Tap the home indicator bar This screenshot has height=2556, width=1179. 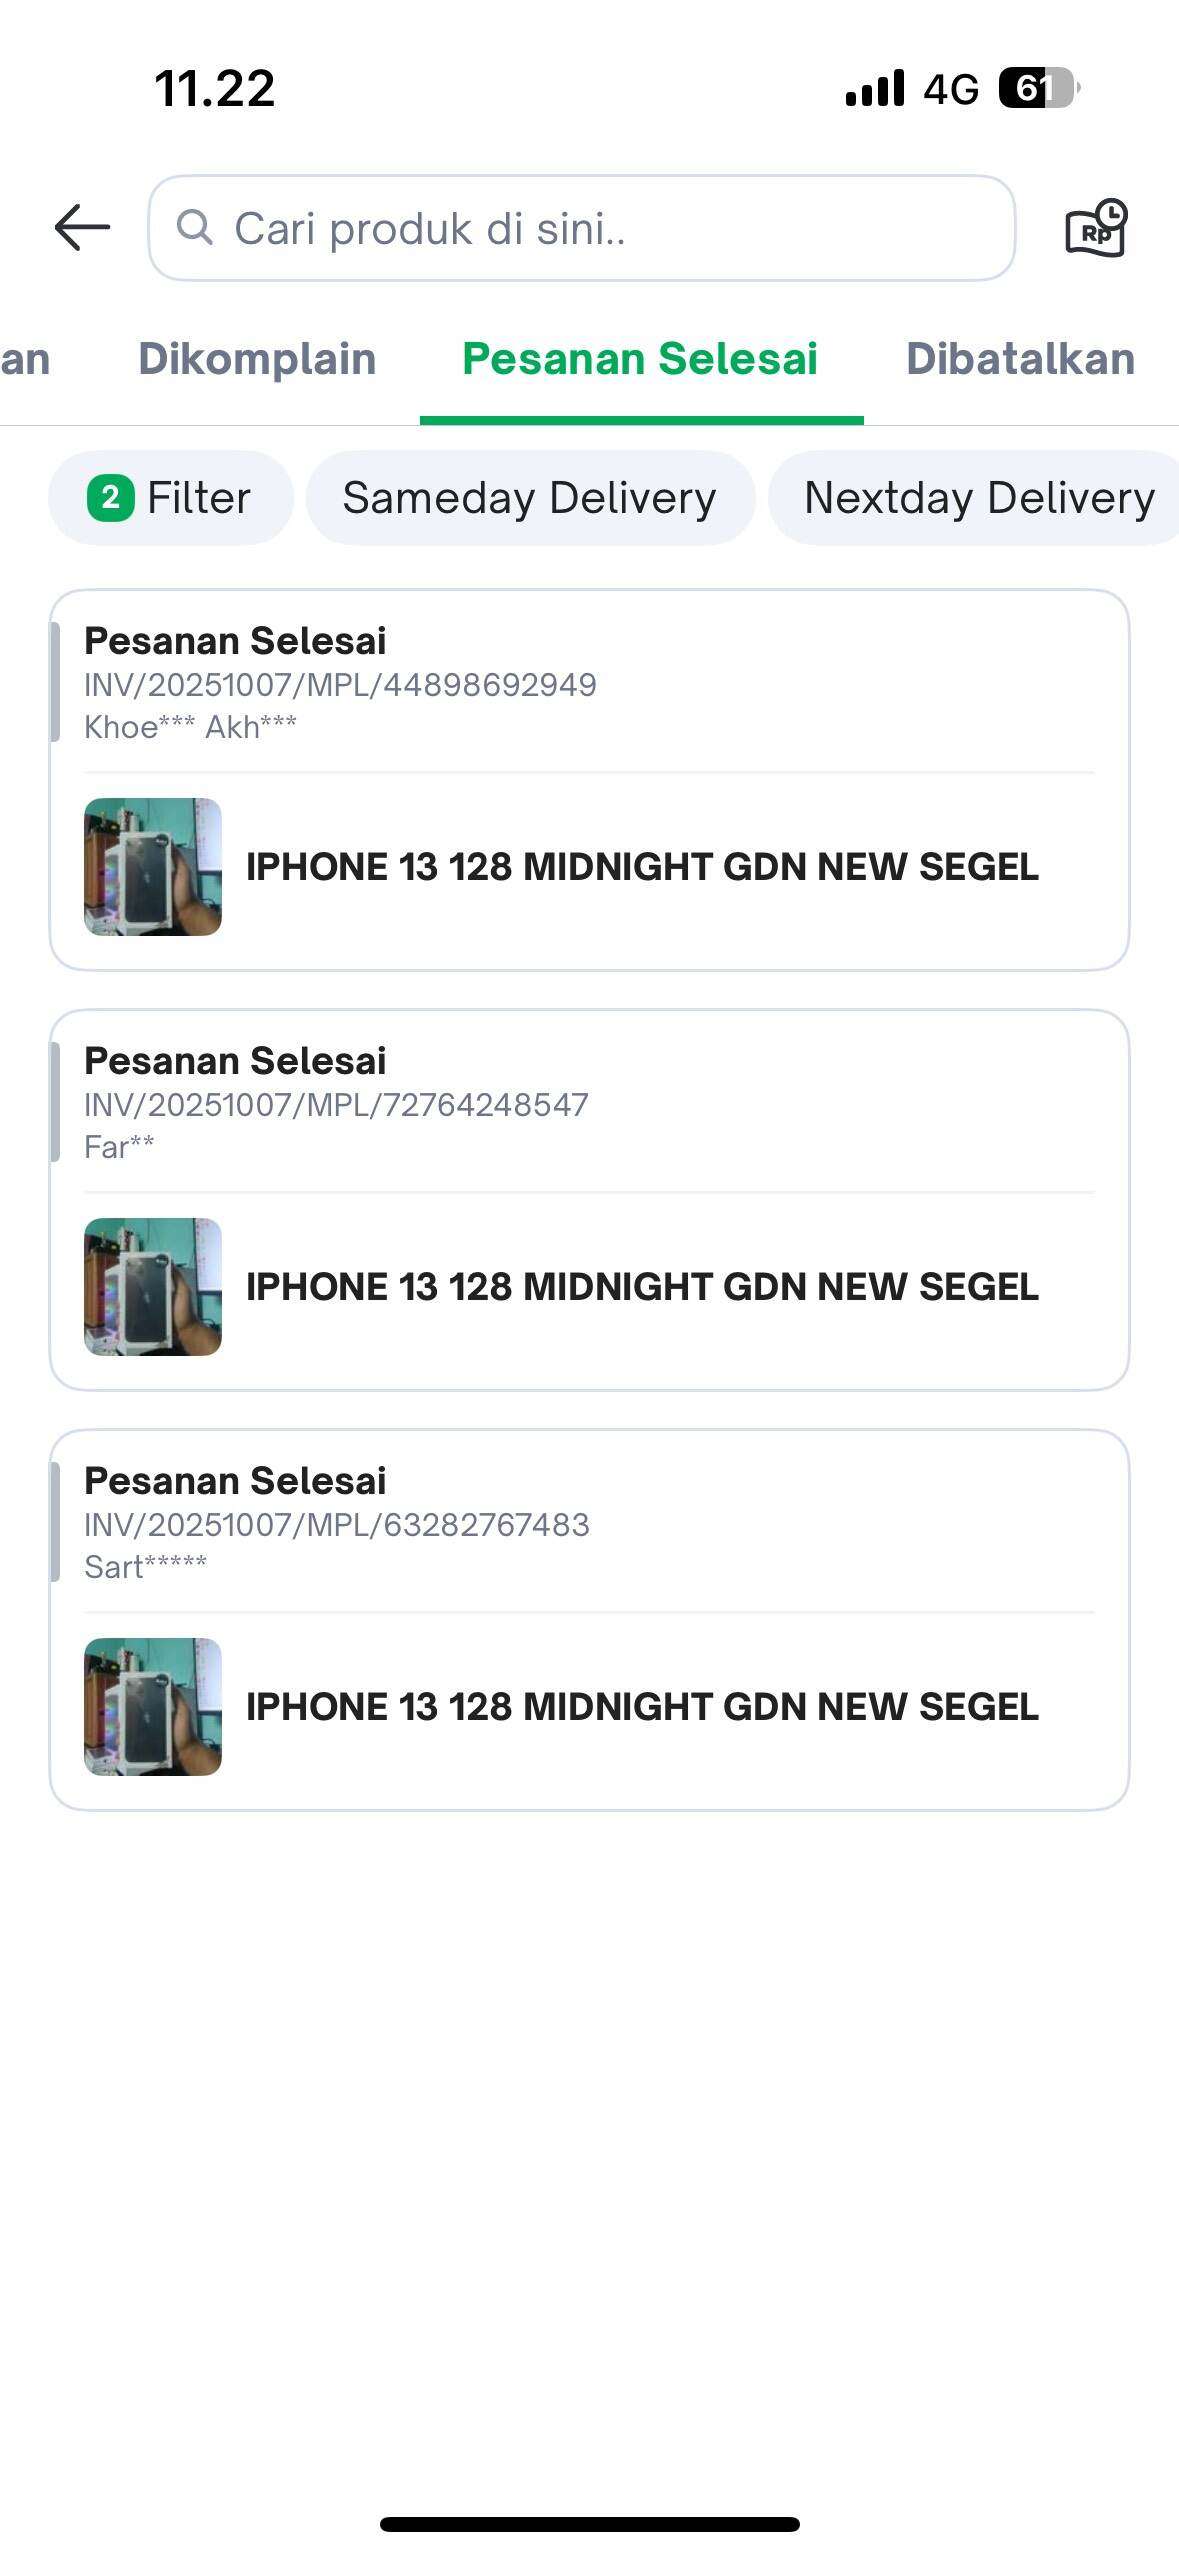point(590,2525)
